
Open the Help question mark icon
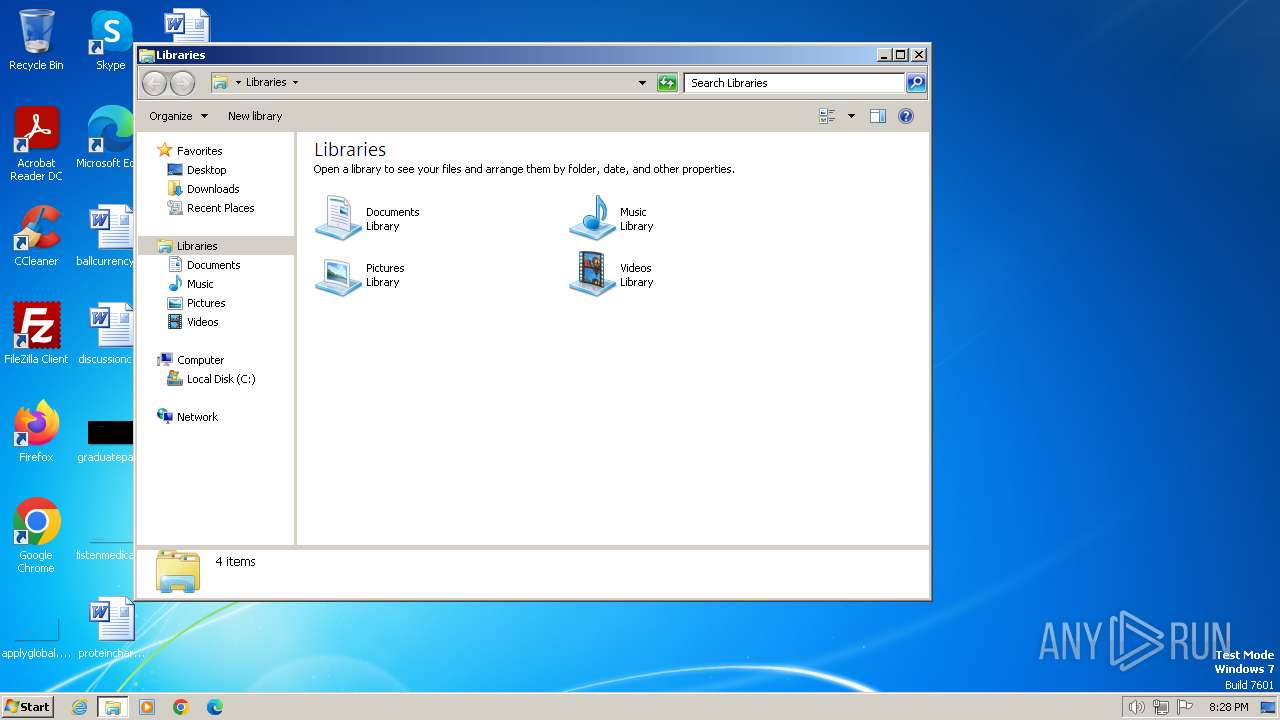[906, 116]
